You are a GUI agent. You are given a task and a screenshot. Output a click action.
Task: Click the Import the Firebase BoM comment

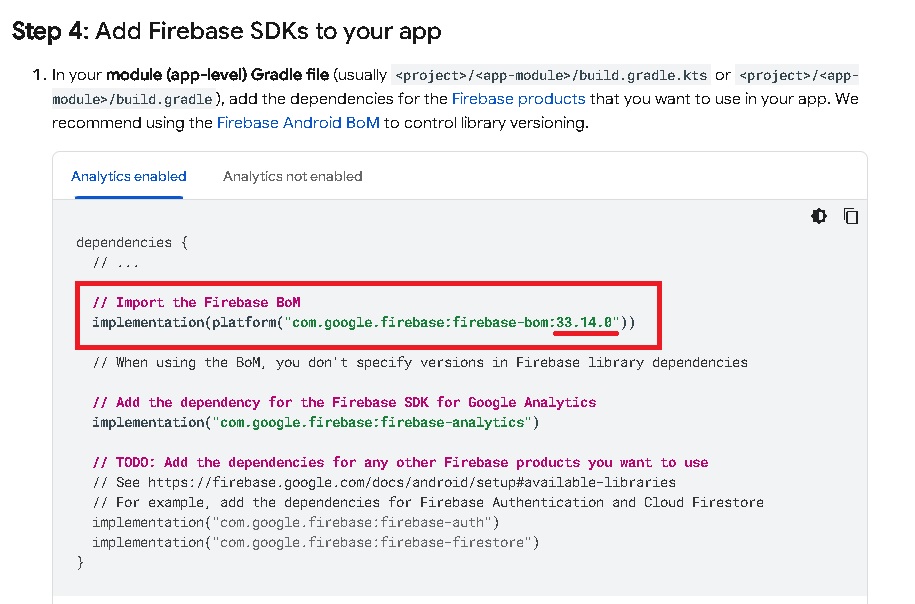[196, 302]
